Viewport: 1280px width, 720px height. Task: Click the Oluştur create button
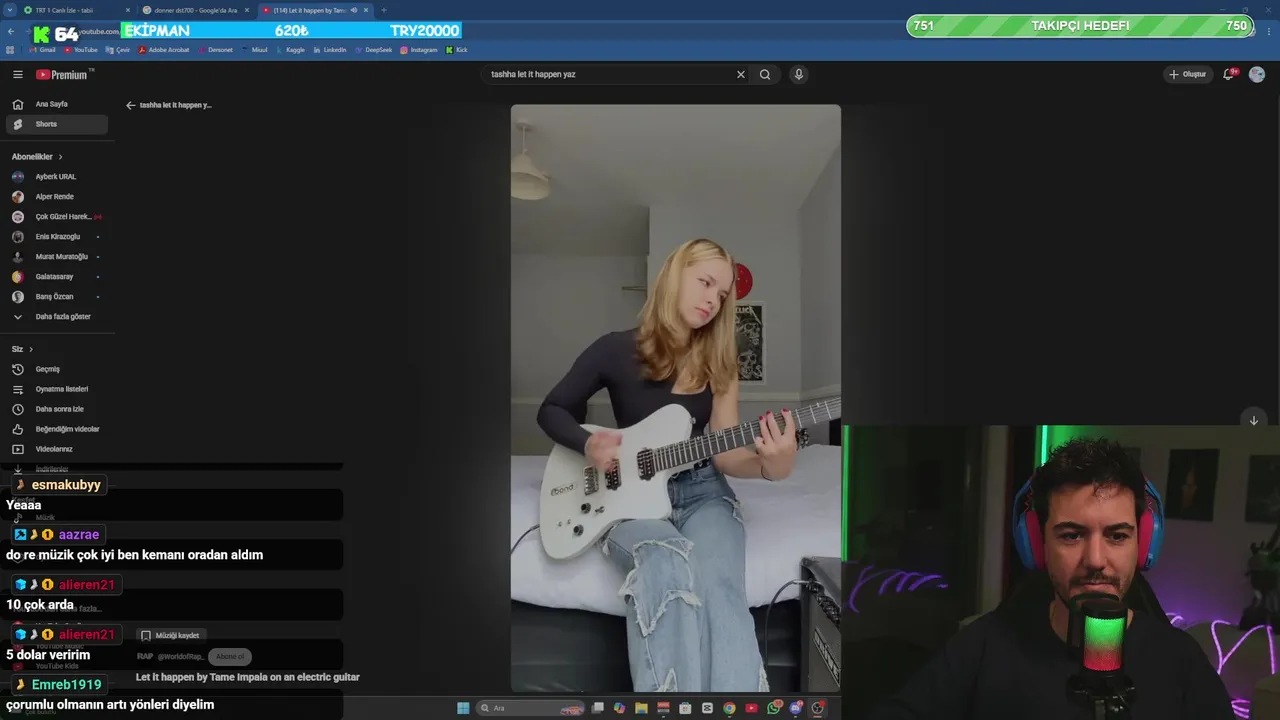[x=1187, y=74]
